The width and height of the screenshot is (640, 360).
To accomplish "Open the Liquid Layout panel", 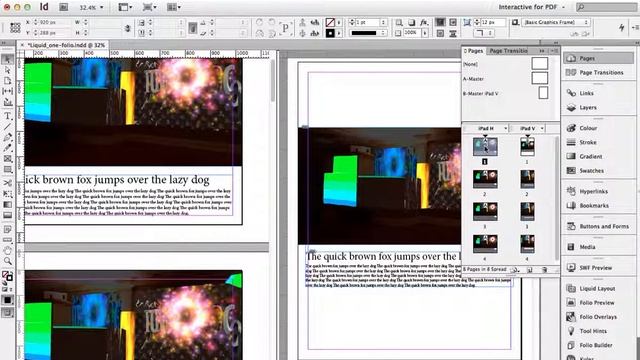I will point(598,289).
